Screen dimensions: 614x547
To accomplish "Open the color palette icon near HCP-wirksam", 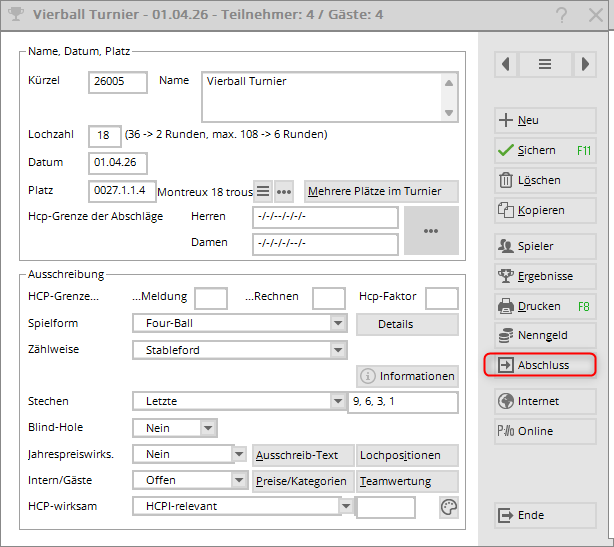I will point(448,508).
